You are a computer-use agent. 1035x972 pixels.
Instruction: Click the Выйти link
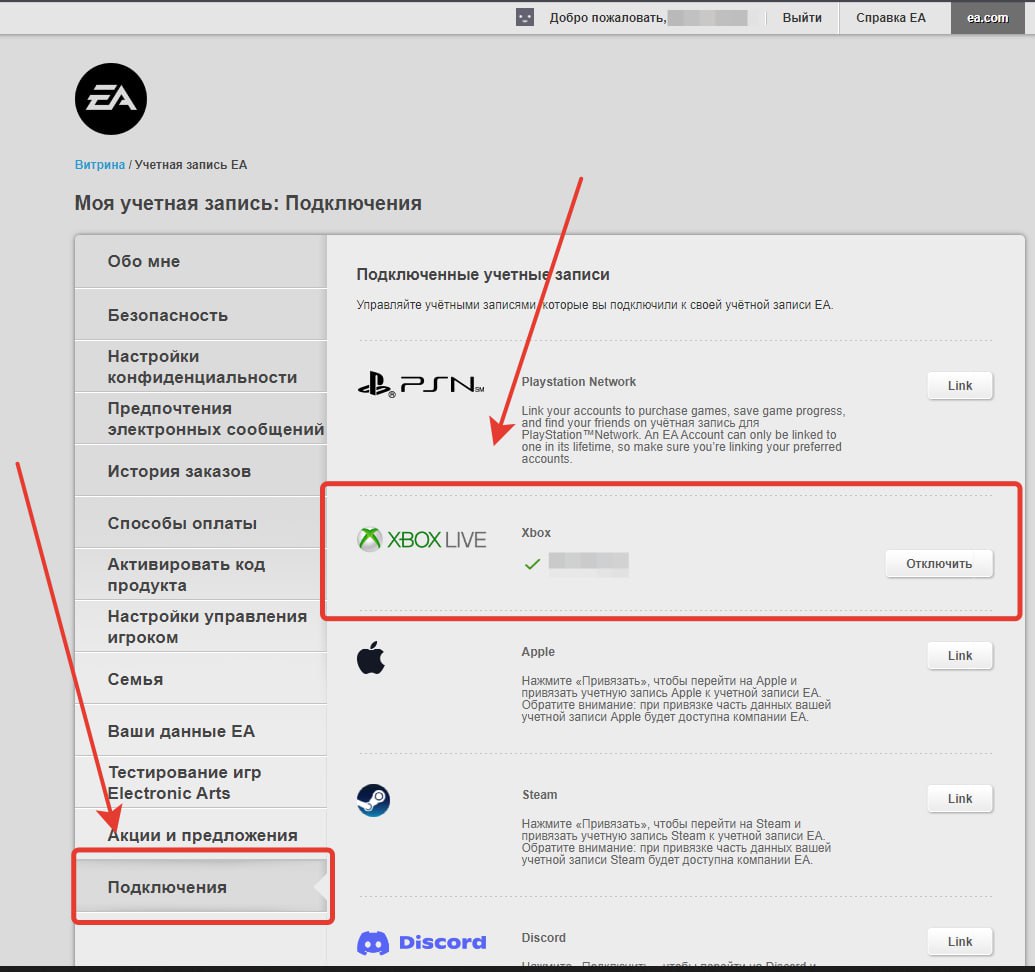click(x=802, y=18)
